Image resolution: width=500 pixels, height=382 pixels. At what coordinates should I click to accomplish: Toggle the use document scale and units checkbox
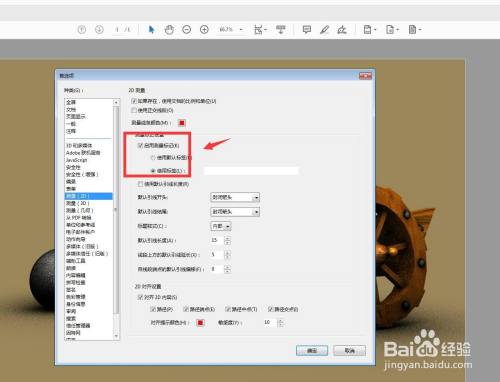click(134, 101)
